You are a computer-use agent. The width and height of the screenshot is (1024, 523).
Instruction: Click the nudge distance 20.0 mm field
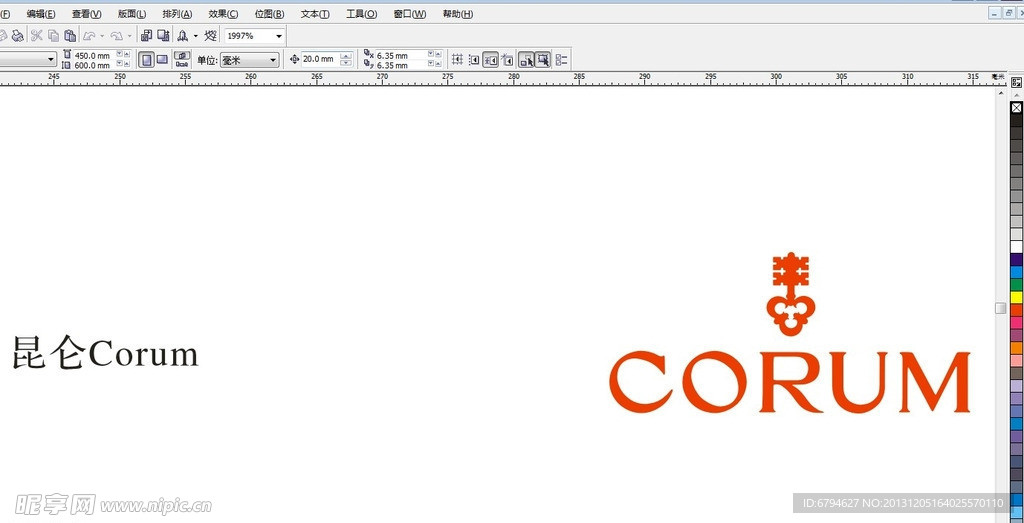tap(319, 59)
